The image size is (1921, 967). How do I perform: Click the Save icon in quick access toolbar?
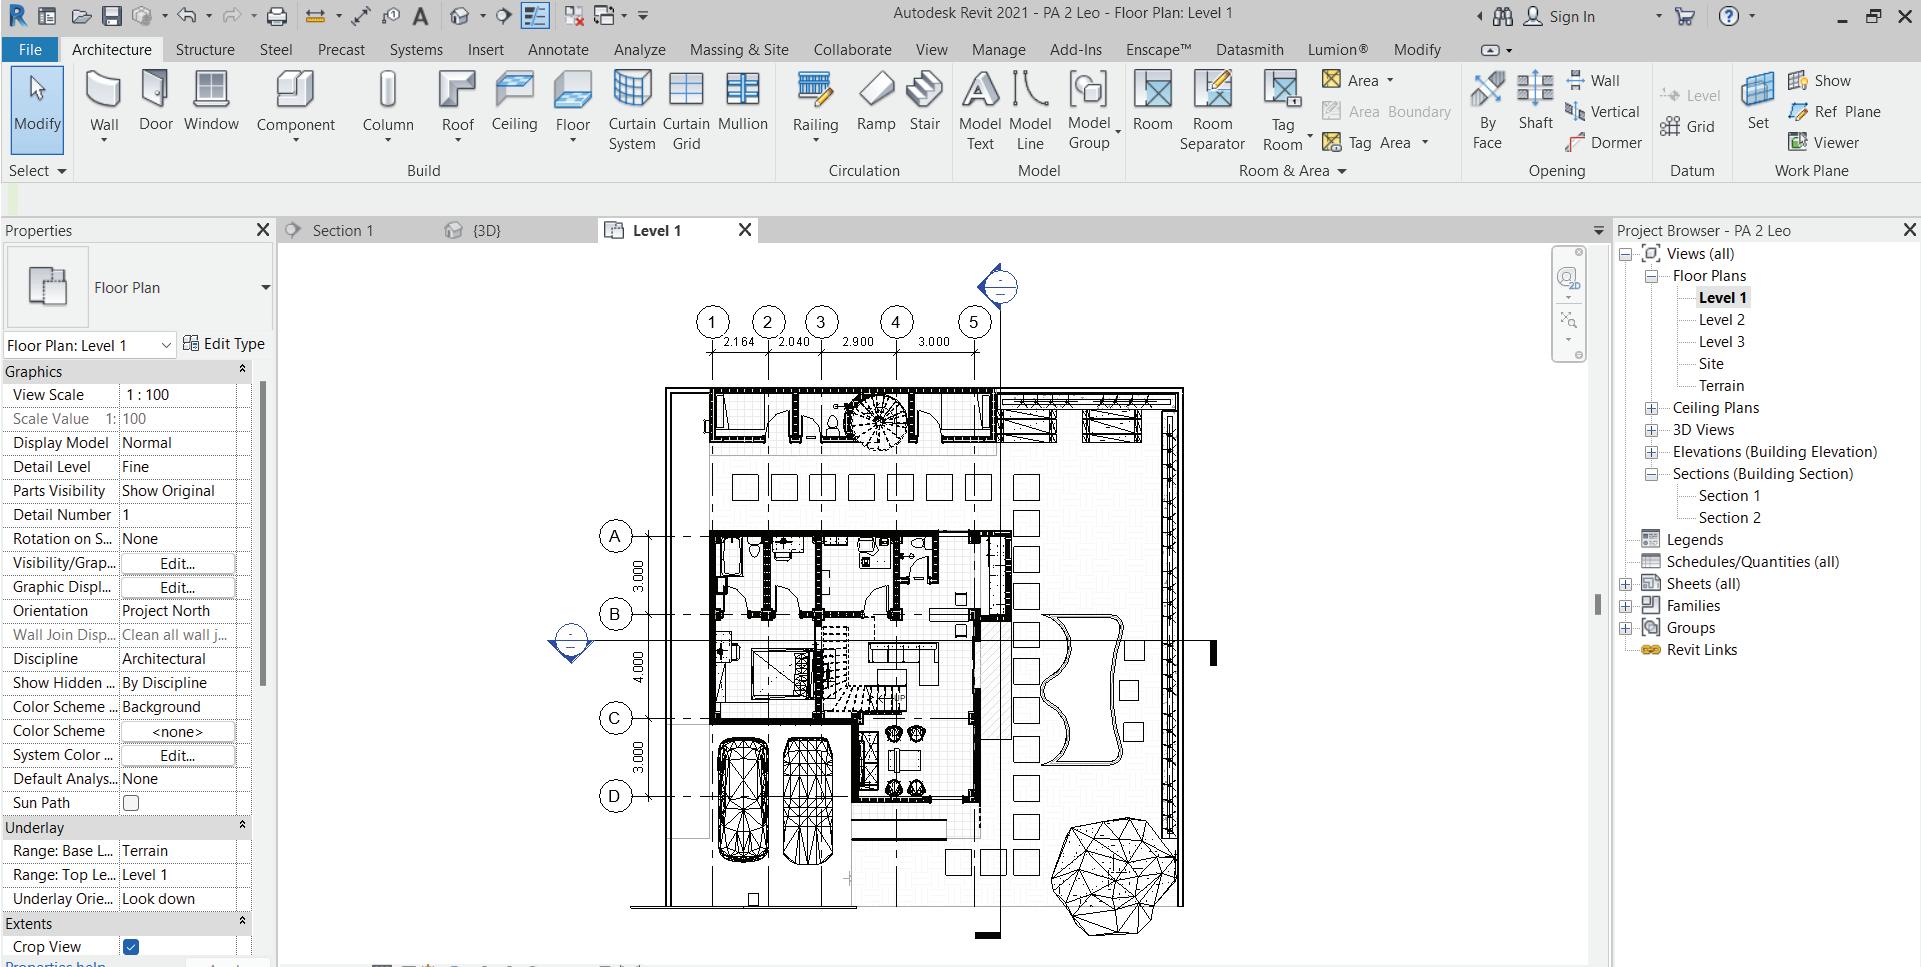coord(111,16)
